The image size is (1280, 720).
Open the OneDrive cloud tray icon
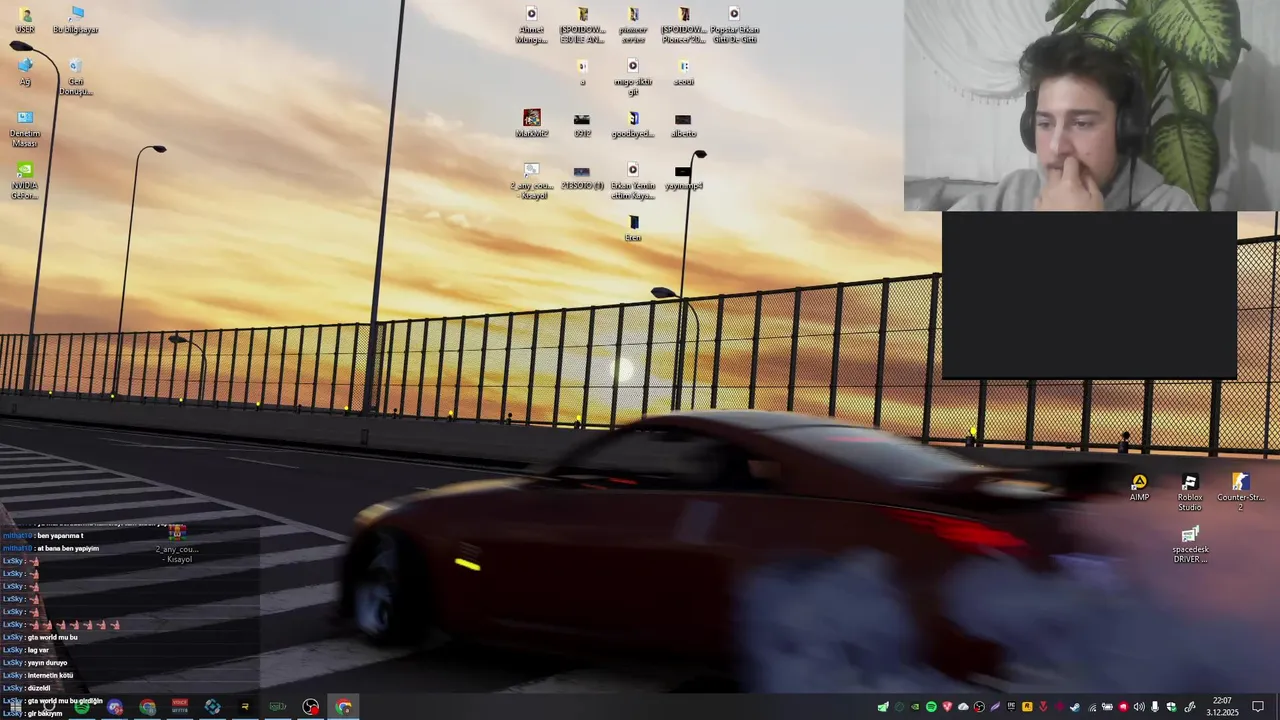[x=963, y=707]
